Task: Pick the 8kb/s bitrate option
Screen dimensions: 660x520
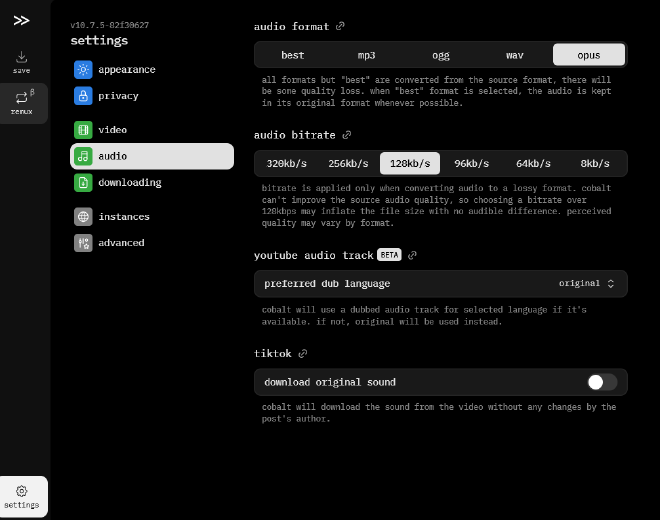Action: [595, 164]
